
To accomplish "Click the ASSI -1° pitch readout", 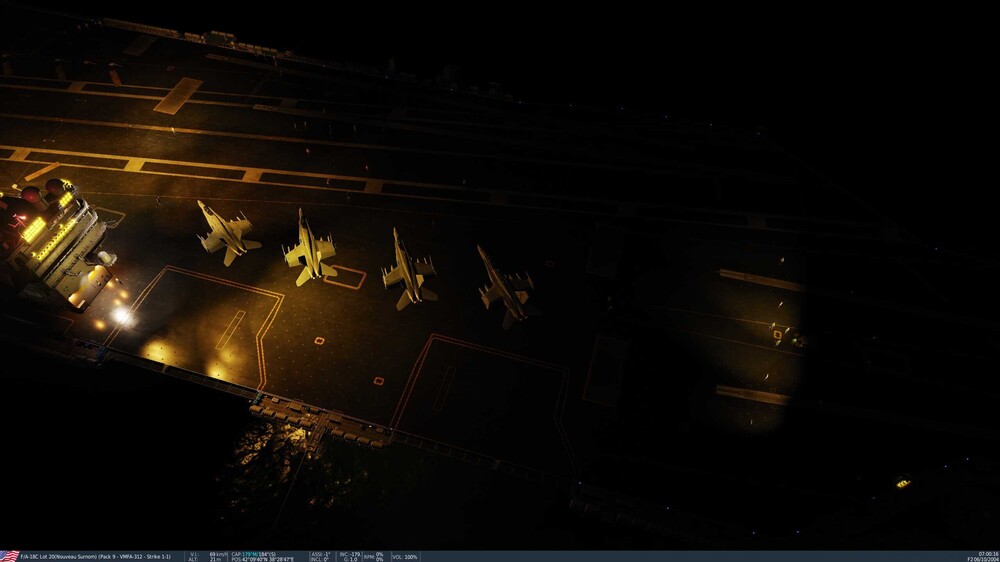I will 320,554.
